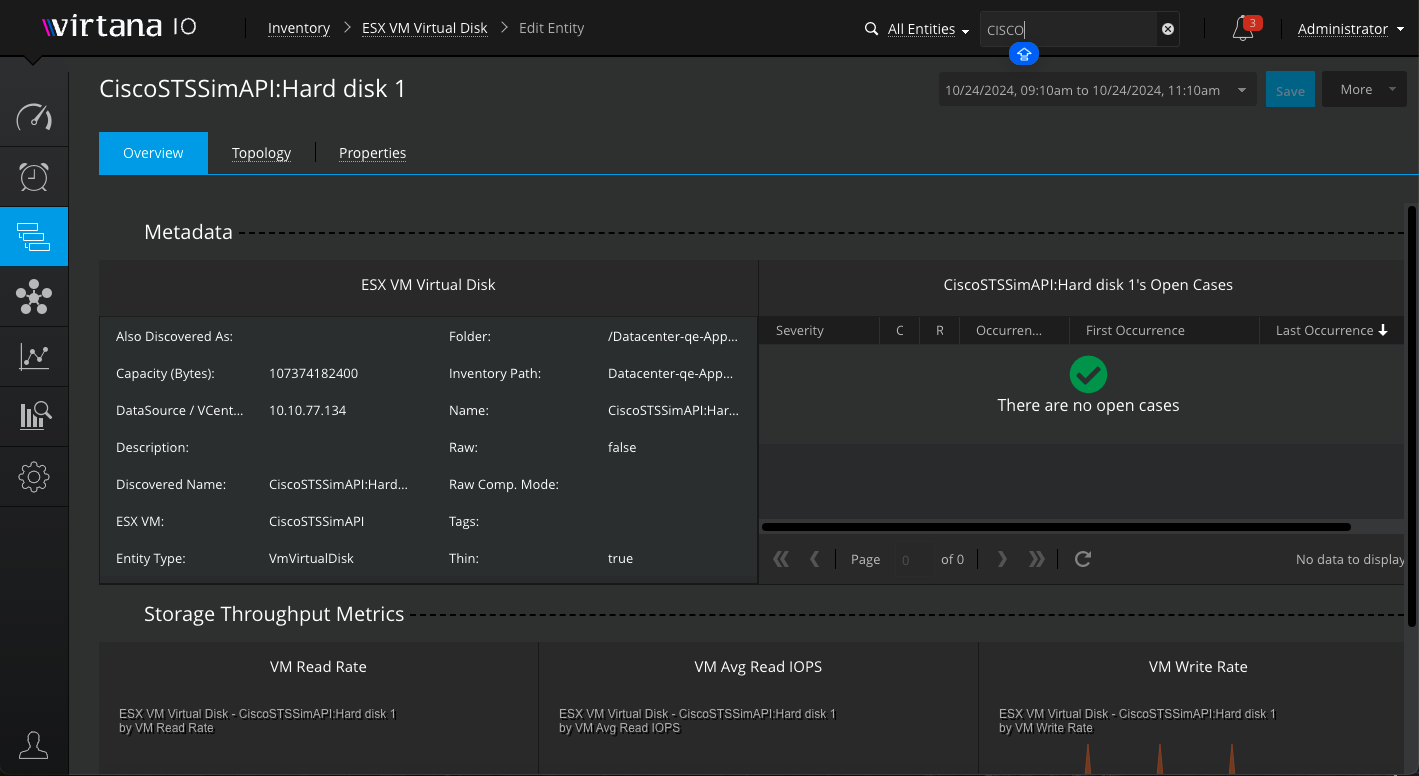Click the C column header
Image resolution: width=1419 pixels, height=776 pixels.
900,330
